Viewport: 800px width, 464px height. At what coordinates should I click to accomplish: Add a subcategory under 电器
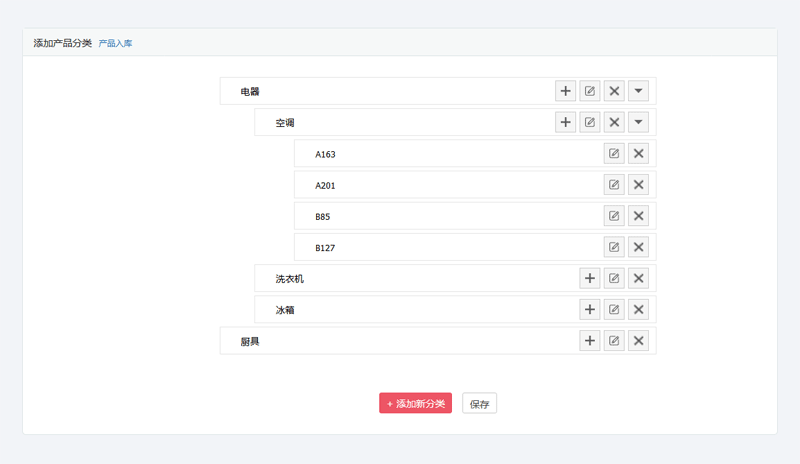pyautogui.click(x=566, y=91)
